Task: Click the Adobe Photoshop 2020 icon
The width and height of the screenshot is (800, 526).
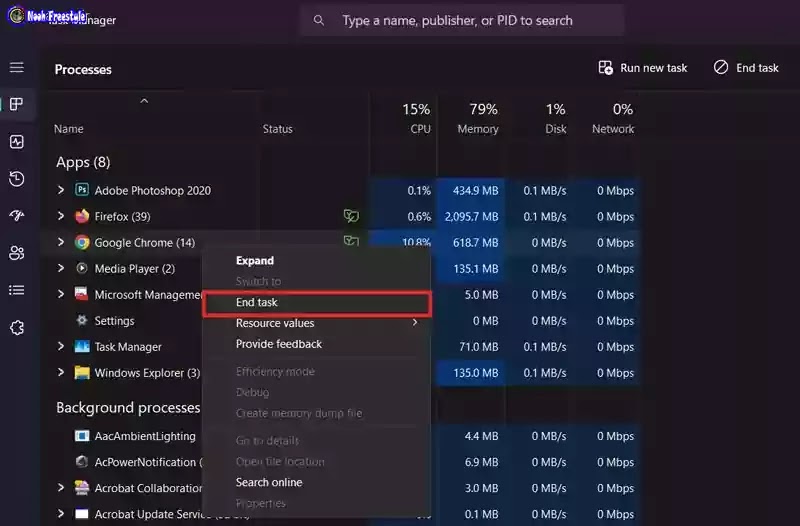Action: tap(82, 190)
